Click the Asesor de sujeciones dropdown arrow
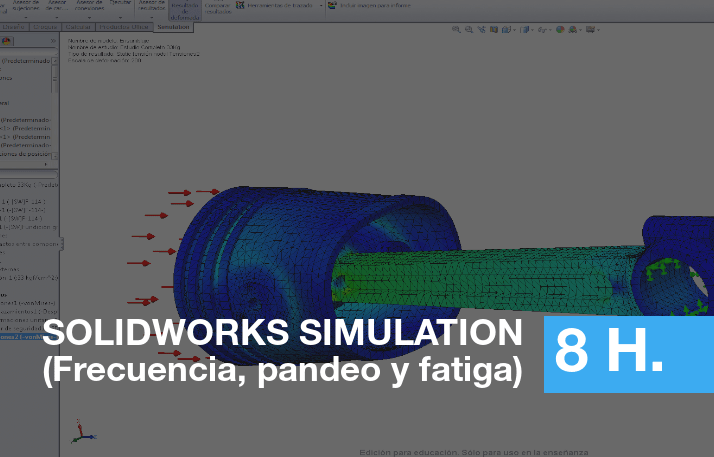Viewport: 714px width, 457px height. coord(26,18)
